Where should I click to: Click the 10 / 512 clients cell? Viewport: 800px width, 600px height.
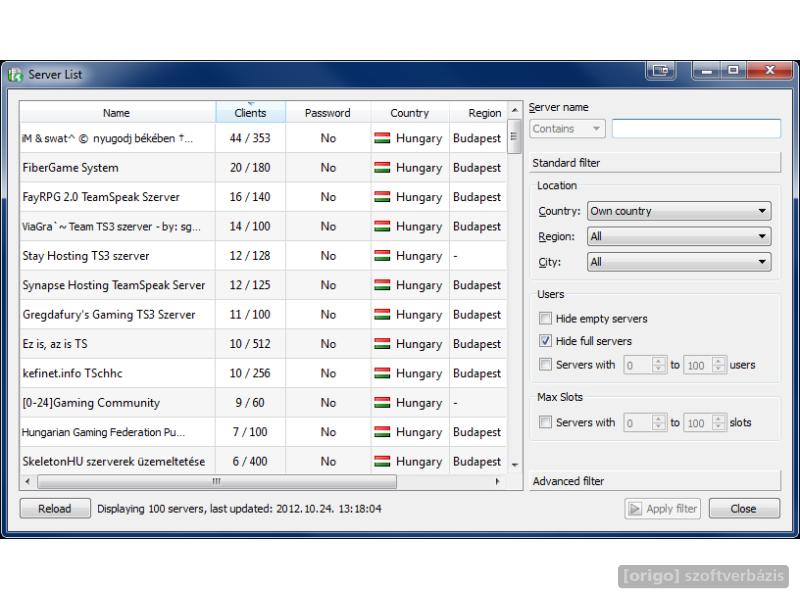(250, 344)
